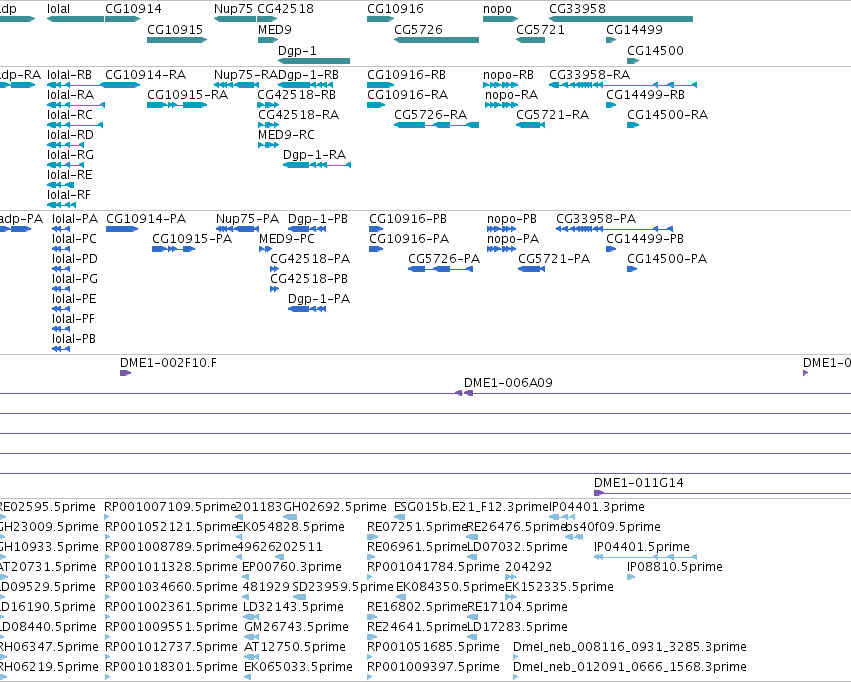The height and width of the screenshot is (682, 851).
Task: Click the teal gene bar under CG10915
Action: click(x=177, y=40)
